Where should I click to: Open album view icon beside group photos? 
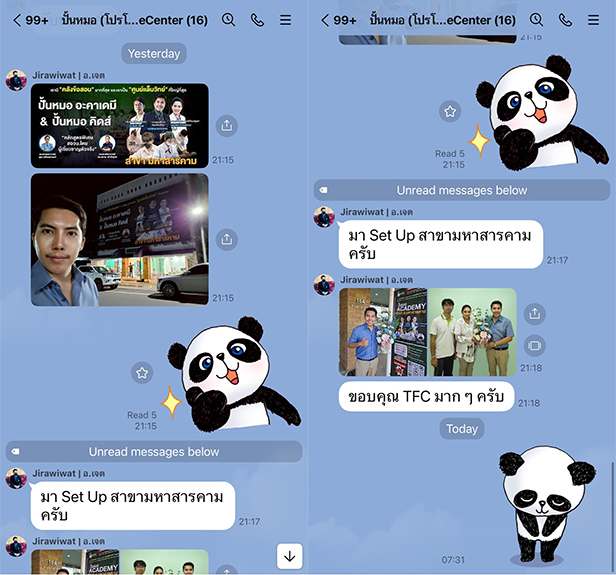pos(535,346)
